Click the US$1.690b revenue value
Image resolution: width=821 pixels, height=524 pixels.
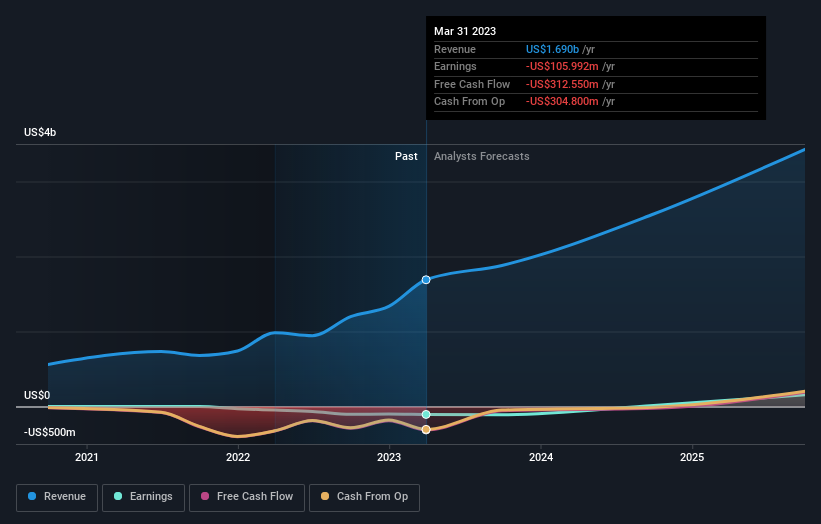click(x=552, y=49)
